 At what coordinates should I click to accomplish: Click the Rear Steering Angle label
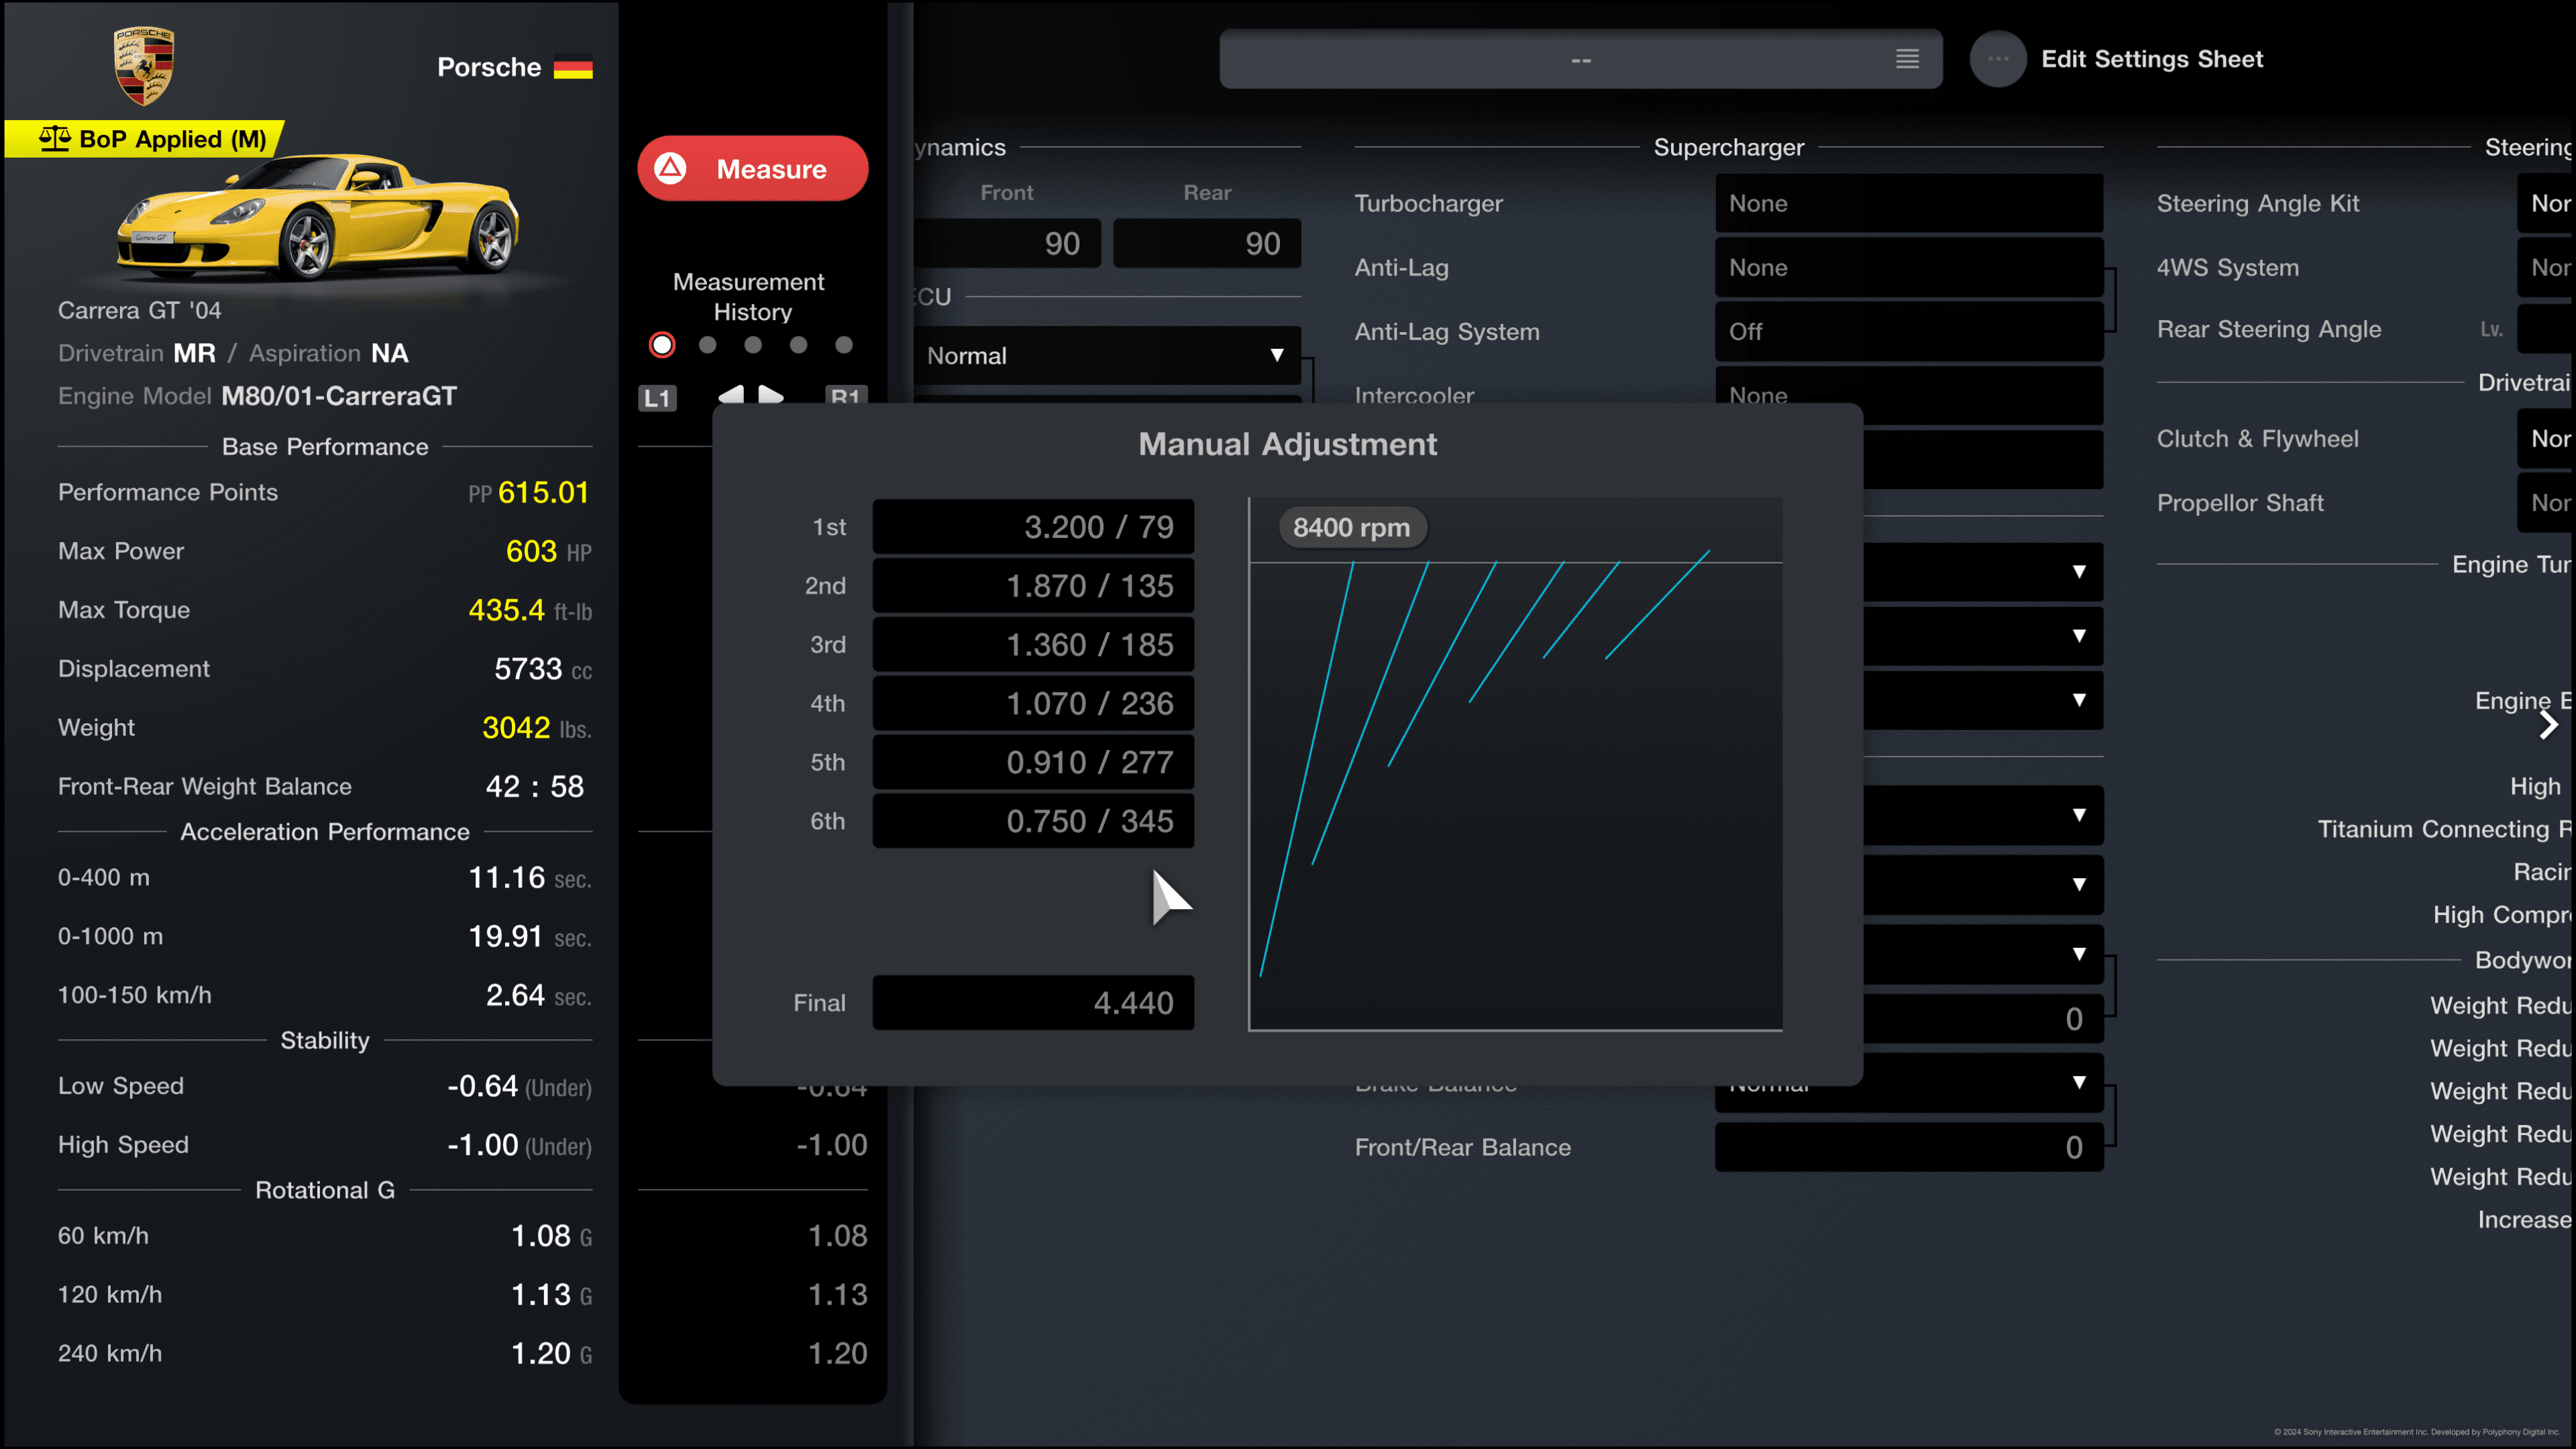(2268, 329)
